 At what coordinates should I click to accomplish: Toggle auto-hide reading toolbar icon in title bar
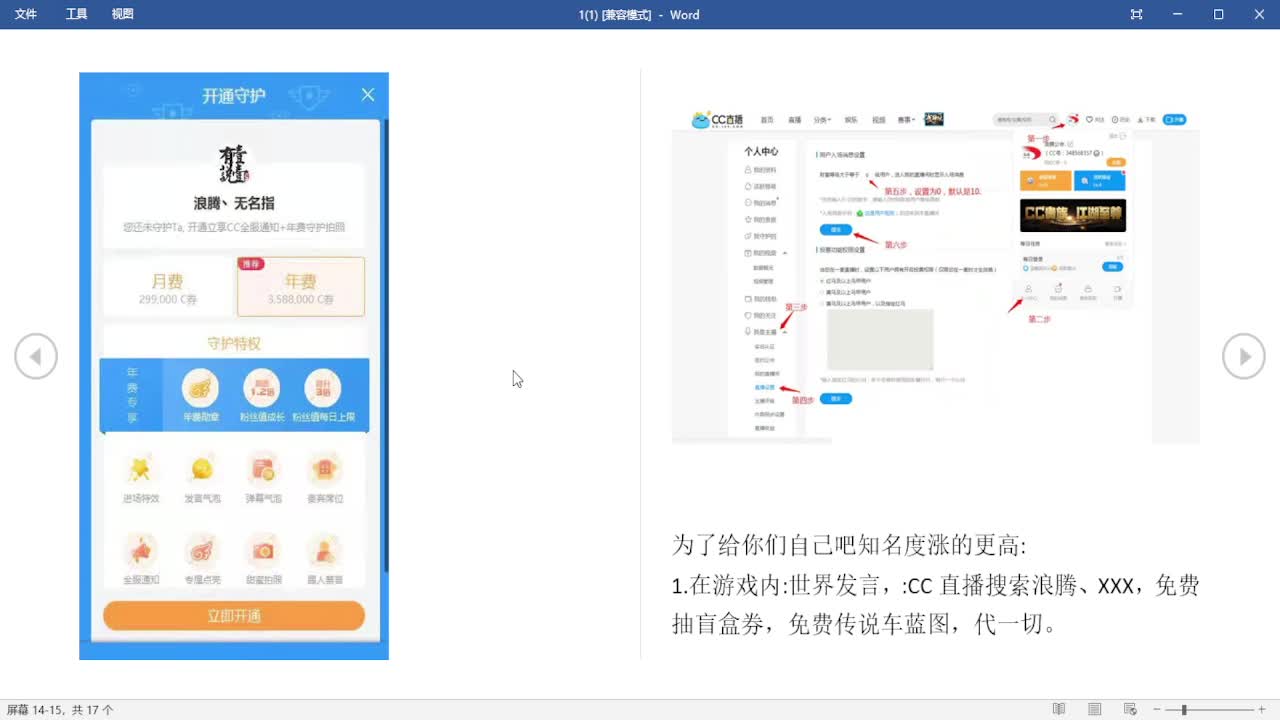pos(1136,14)
